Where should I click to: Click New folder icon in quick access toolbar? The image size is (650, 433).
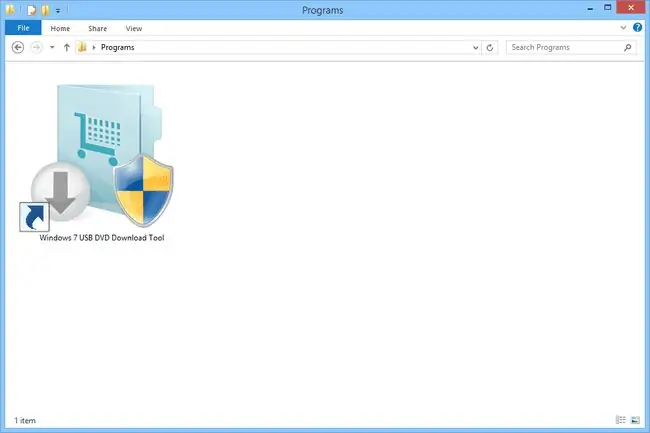[x=46, y=10]
